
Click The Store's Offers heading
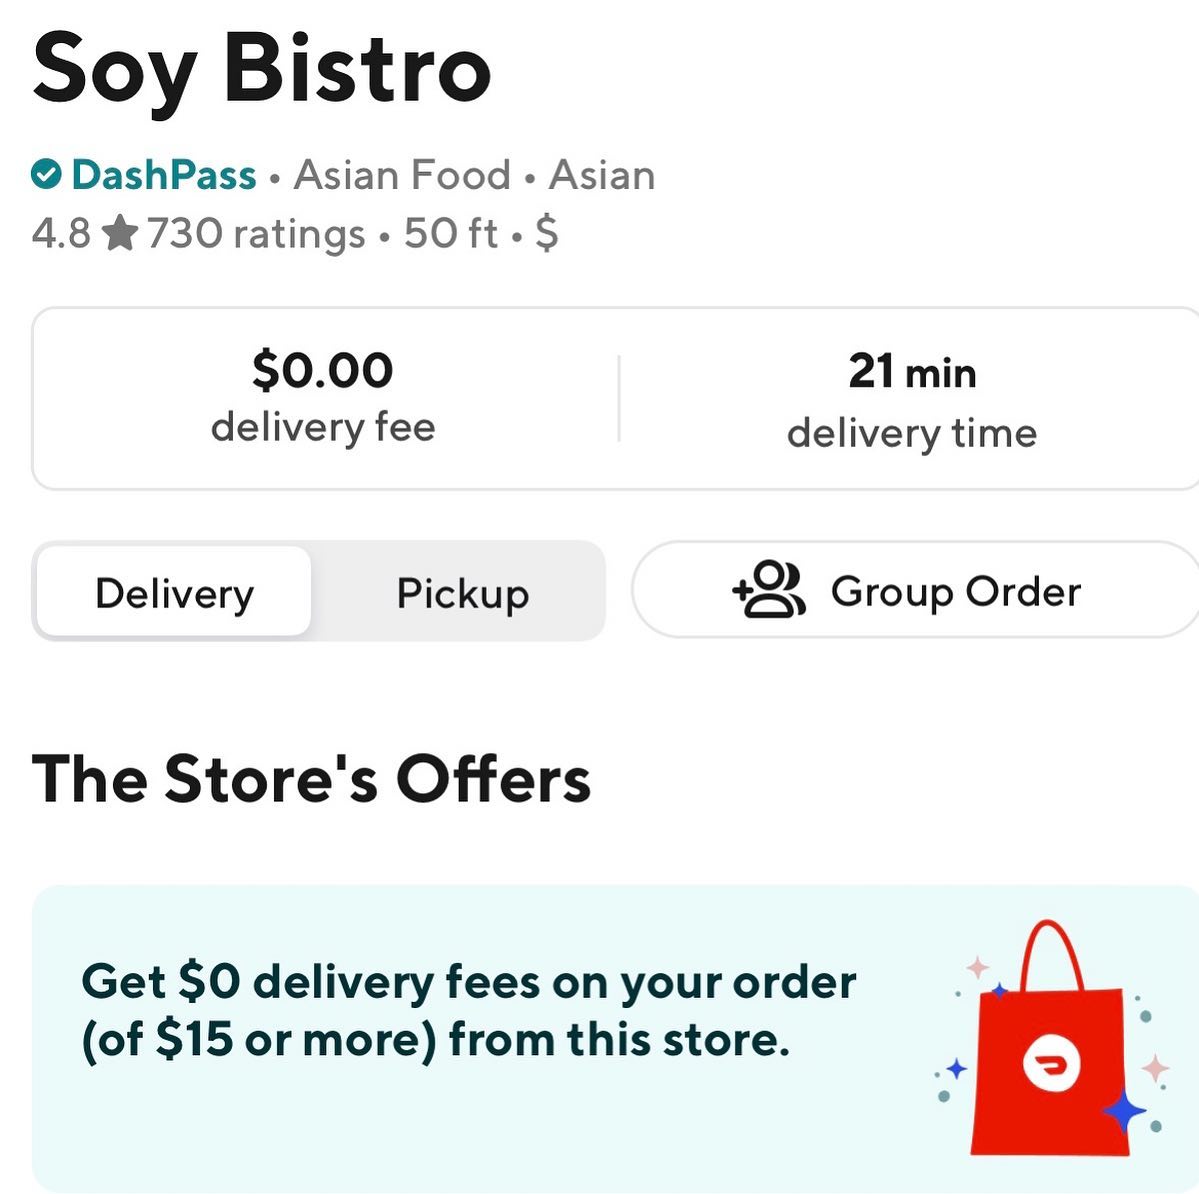311,779
